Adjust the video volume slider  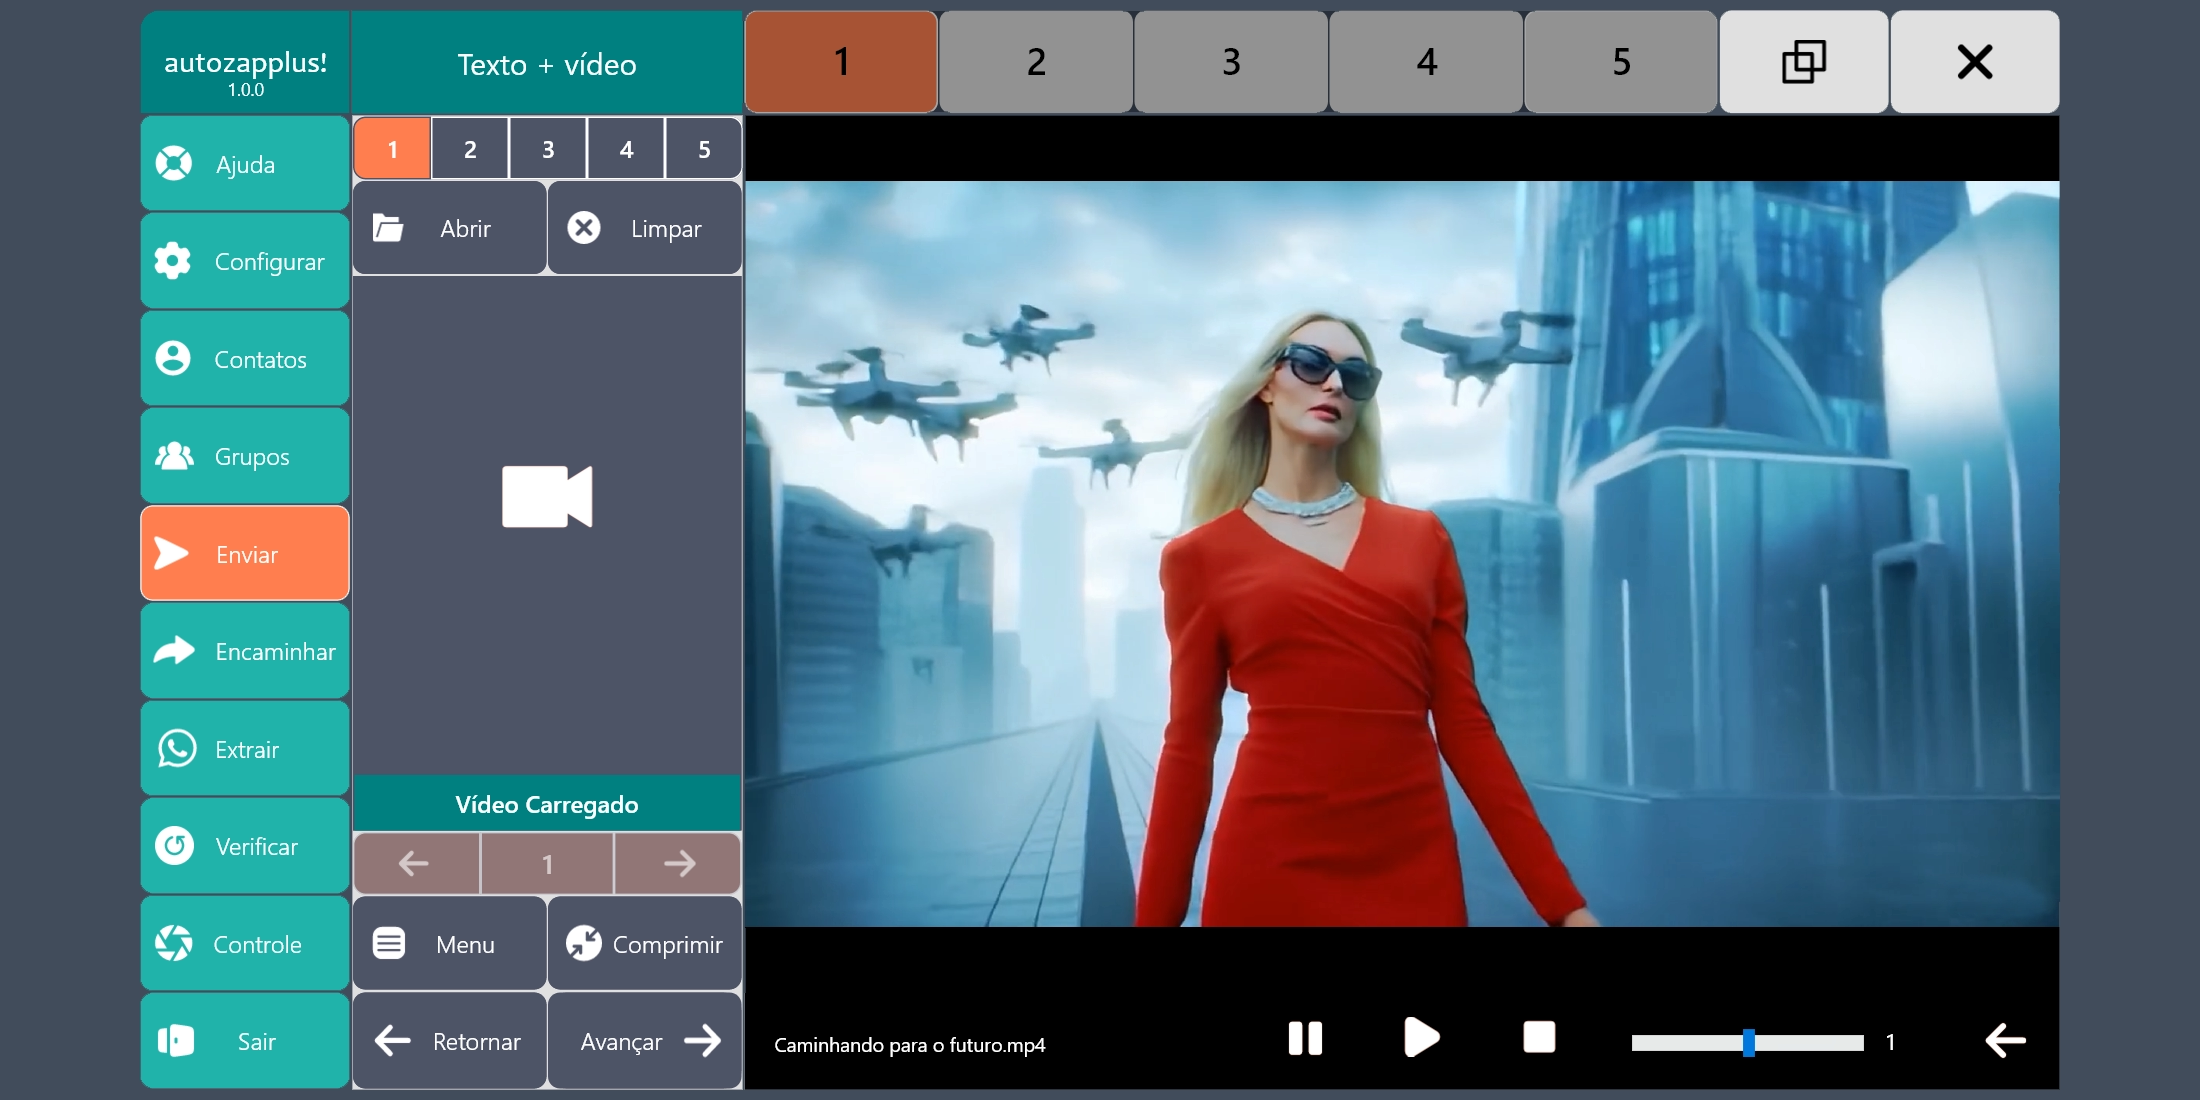[1748, 1043]
